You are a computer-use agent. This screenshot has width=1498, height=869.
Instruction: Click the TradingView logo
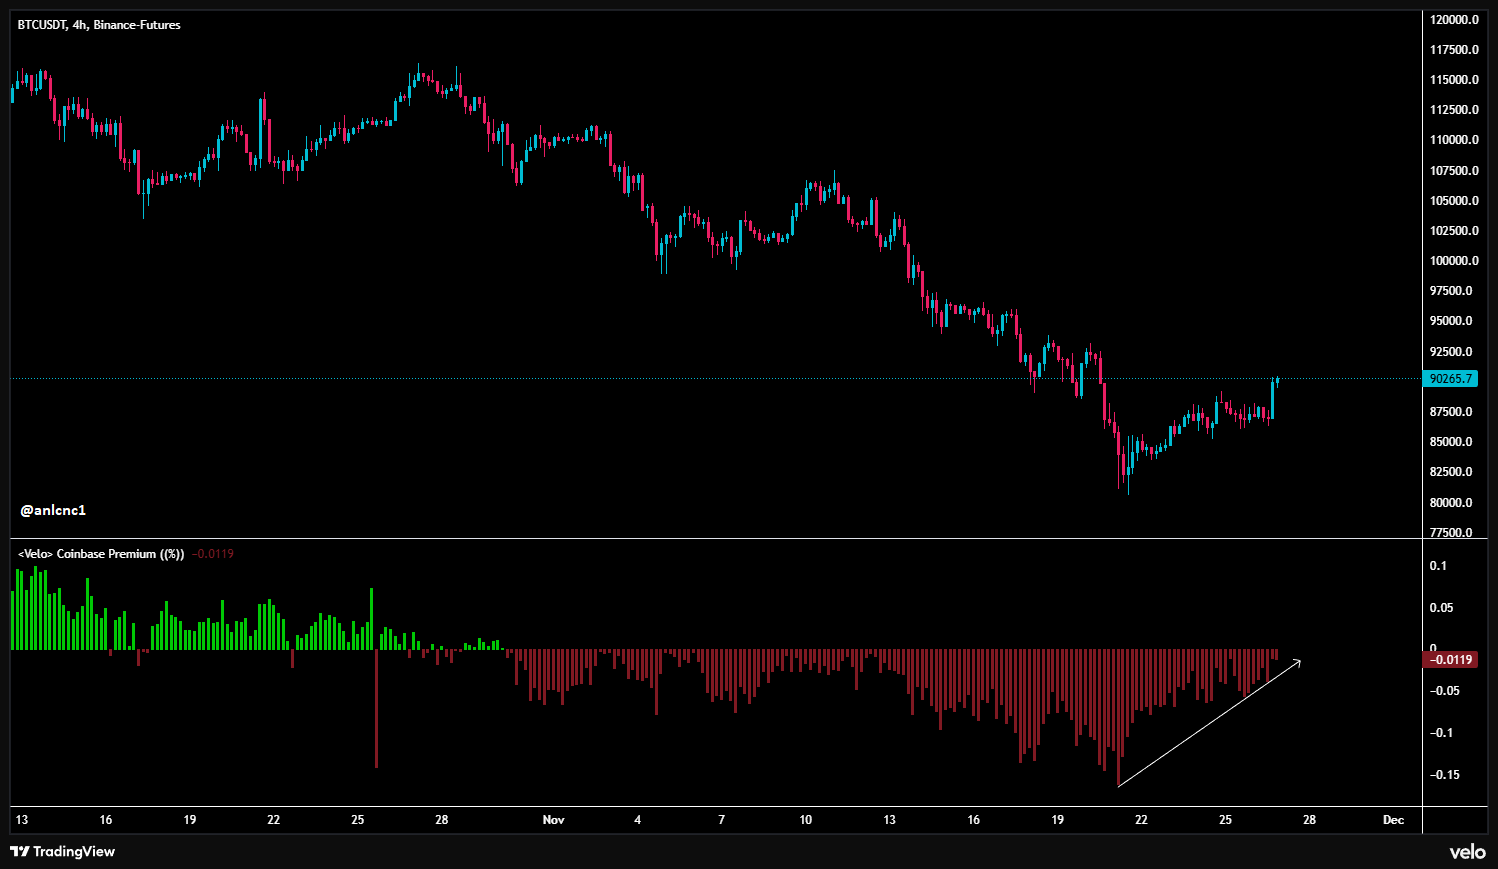coord(62,851)
